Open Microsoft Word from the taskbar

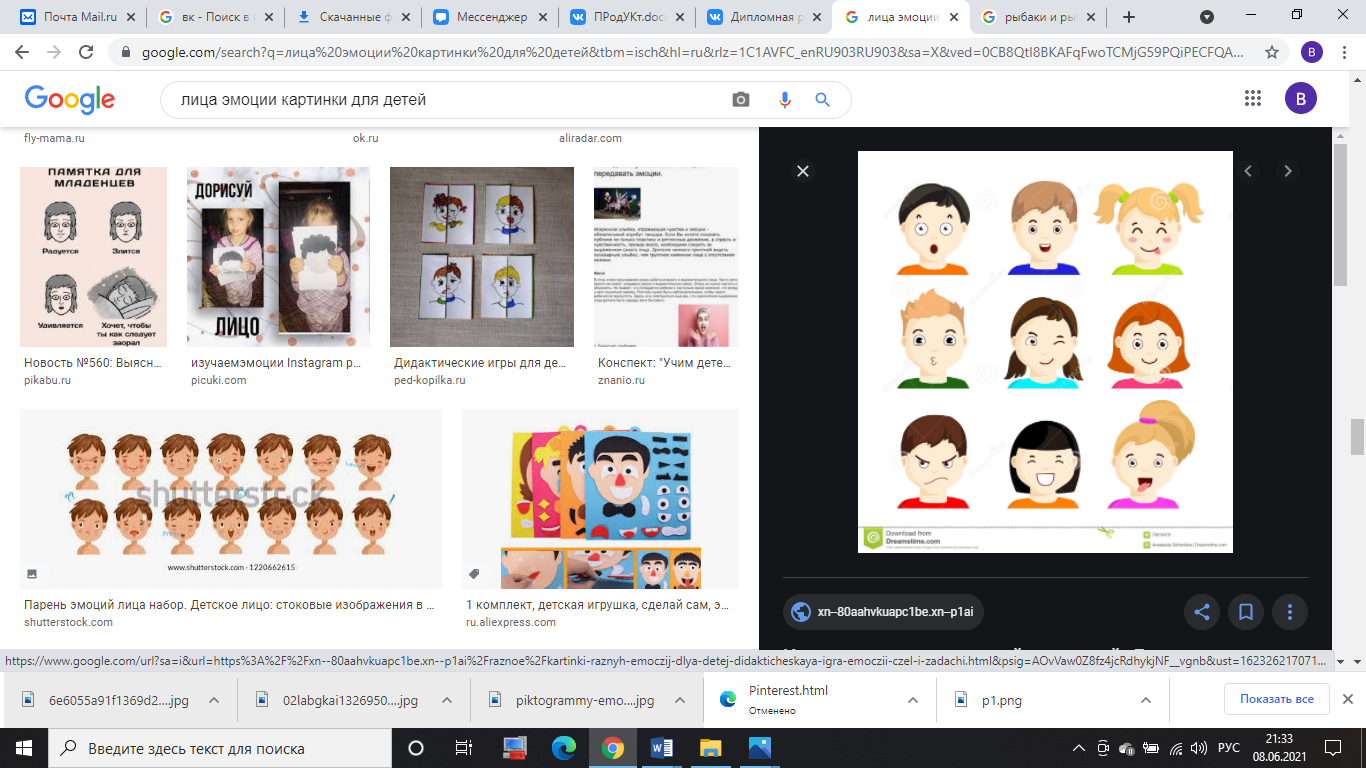[x=662, y=747]
